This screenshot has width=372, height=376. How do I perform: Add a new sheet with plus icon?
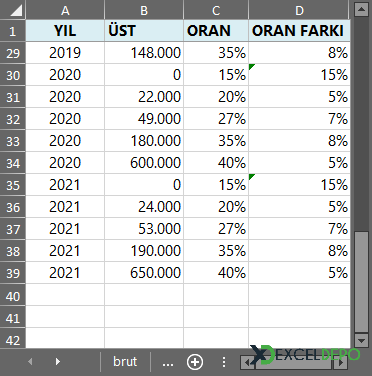click(195, 362)
